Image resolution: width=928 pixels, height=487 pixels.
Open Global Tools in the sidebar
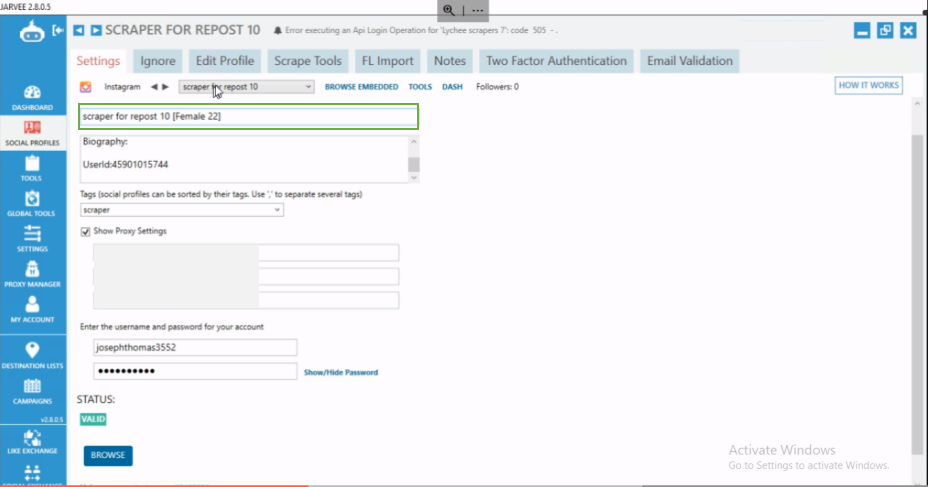point(32,204)
